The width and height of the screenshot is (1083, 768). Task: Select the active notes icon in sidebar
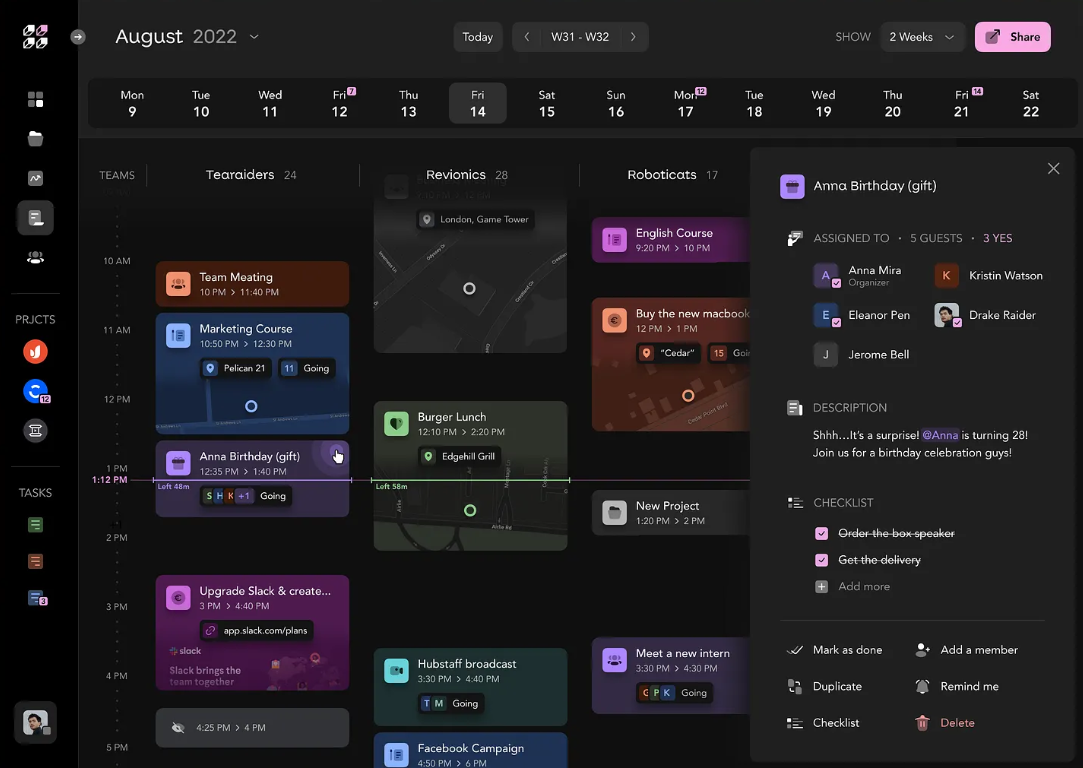pos(35,218)
